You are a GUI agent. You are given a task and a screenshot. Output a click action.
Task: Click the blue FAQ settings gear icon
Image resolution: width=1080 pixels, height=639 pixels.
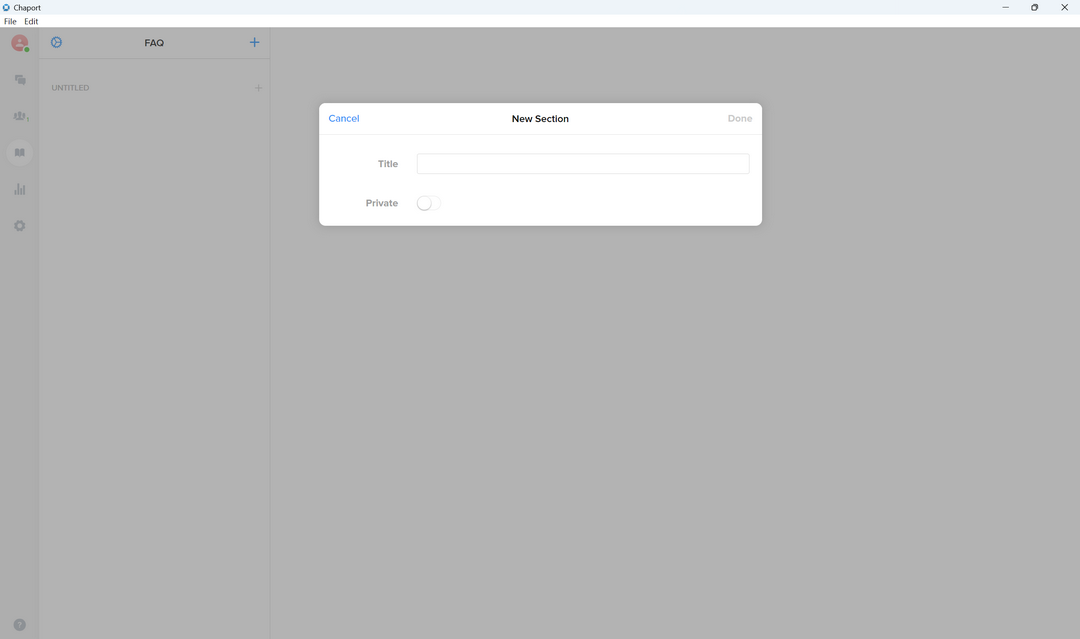click(x=56, y=42)
